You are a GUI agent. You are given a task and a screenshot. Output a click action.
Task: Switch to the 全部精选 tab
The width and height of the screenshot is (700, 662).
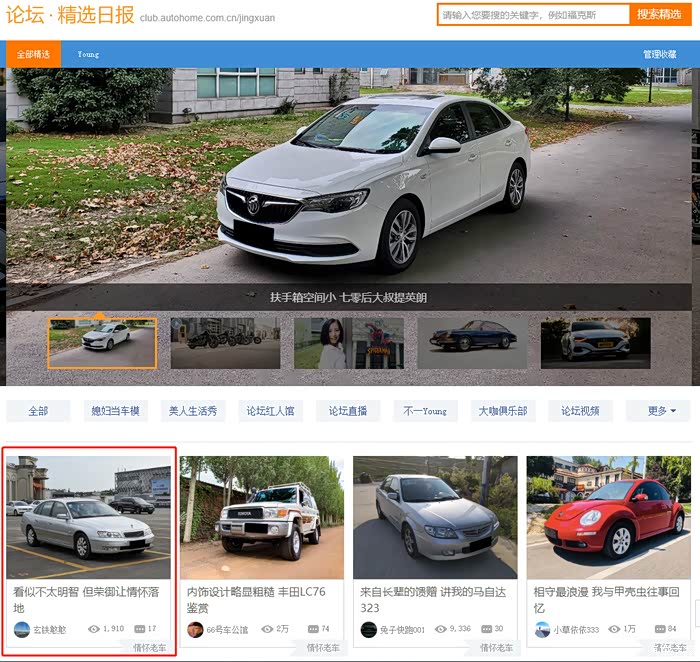(33, 54)
